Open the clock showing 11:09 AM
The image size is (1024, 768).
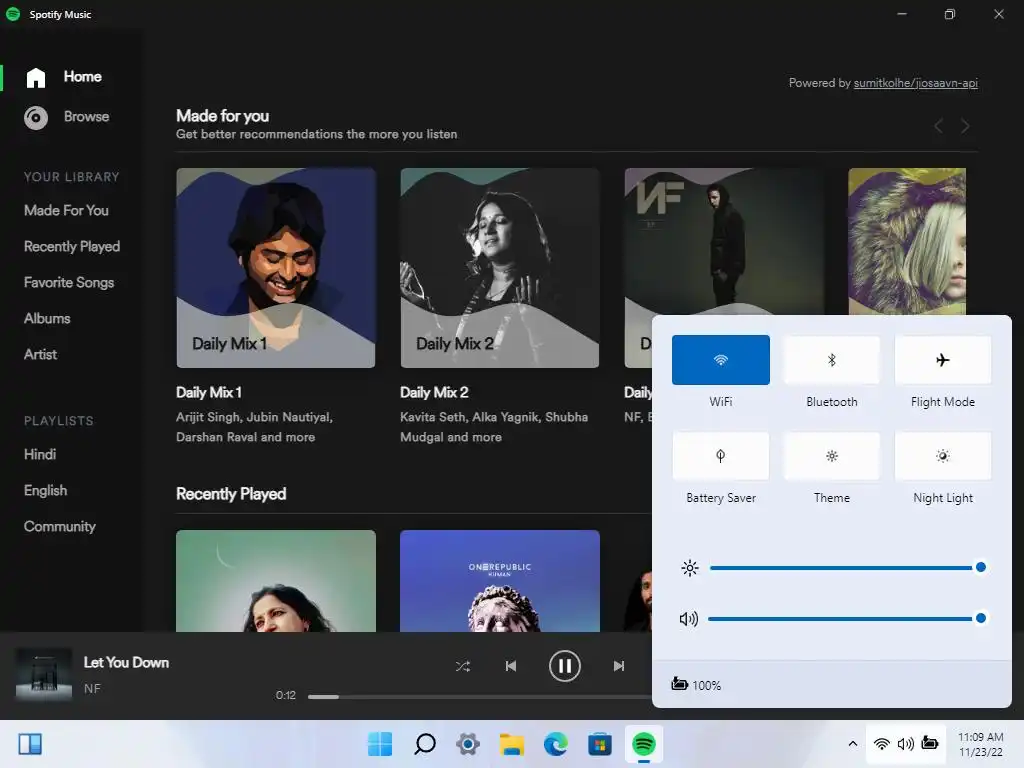tap(980, 744)
